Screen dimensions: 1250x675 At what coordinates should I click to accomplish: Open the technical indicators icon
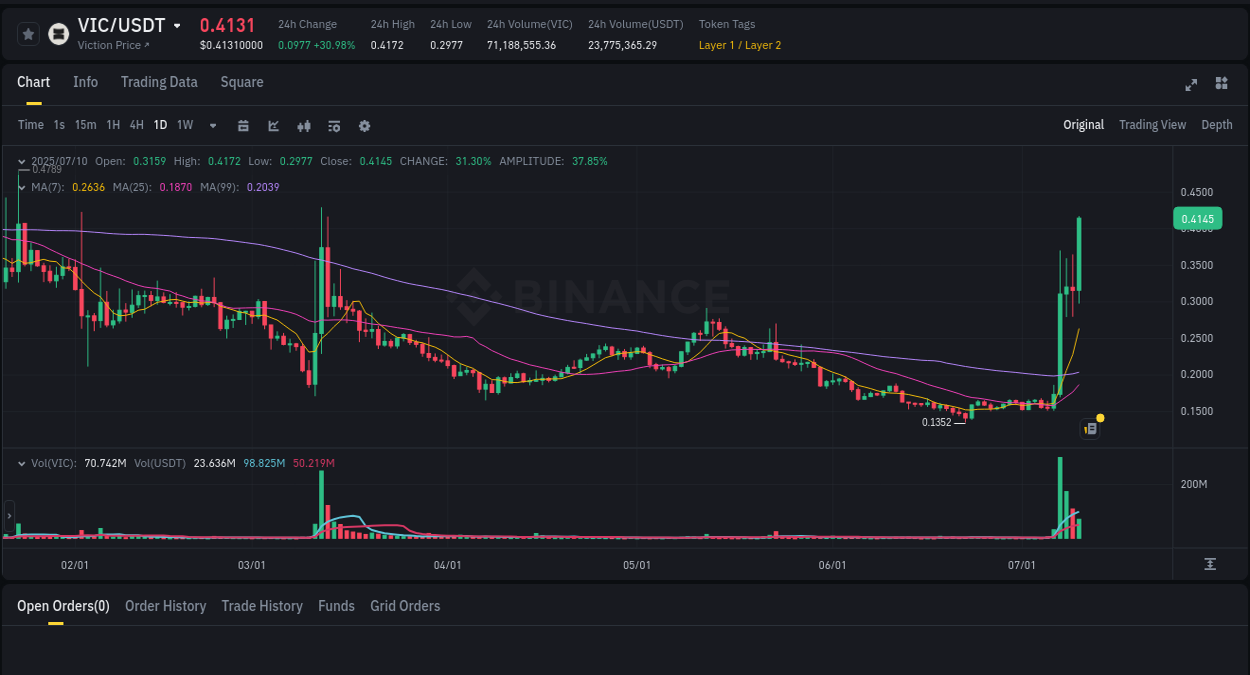click(x=333, y=125)
